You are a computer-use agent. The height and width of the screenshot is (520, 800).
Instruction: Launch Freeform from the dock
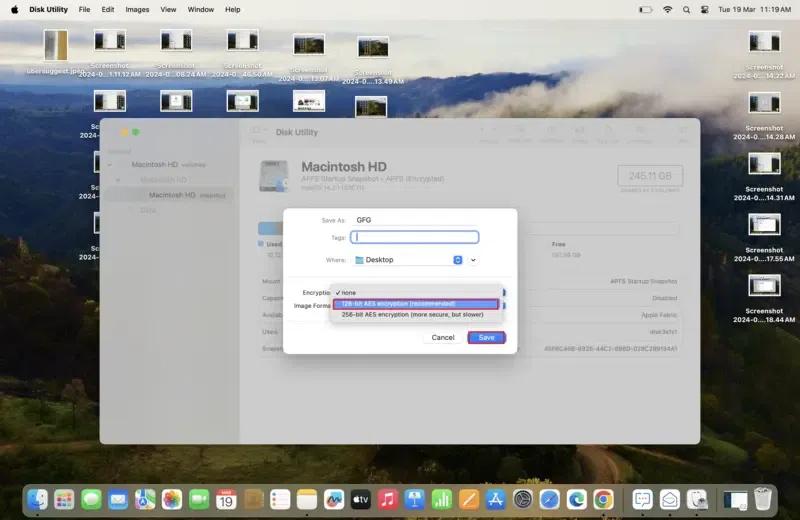point(334,500)
